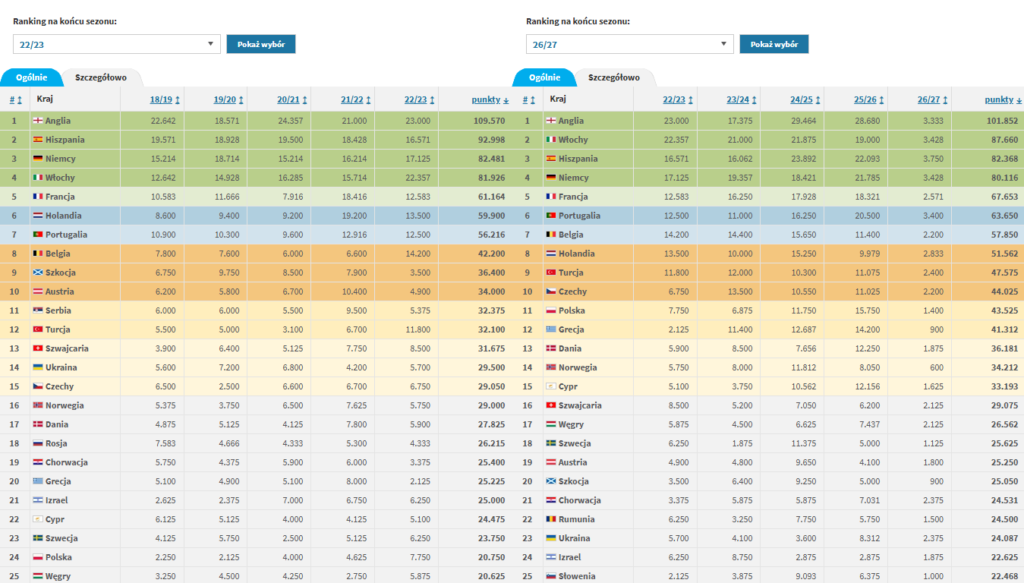Sort left table by rank number column
Viewport: 1024px width, 583px height.
16,100
